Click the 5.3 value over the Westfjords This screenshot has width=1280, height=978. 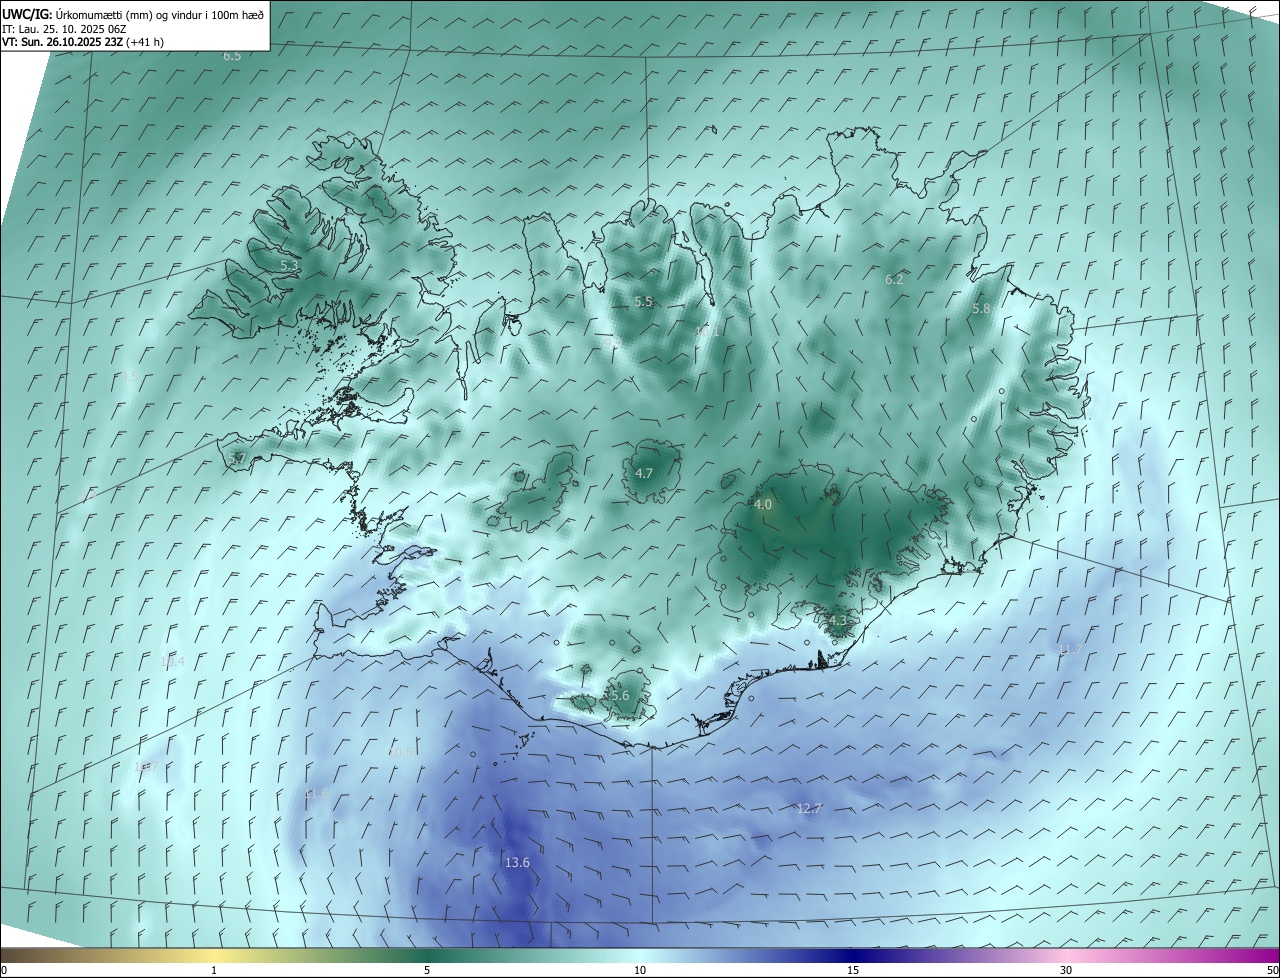(289, 266)
